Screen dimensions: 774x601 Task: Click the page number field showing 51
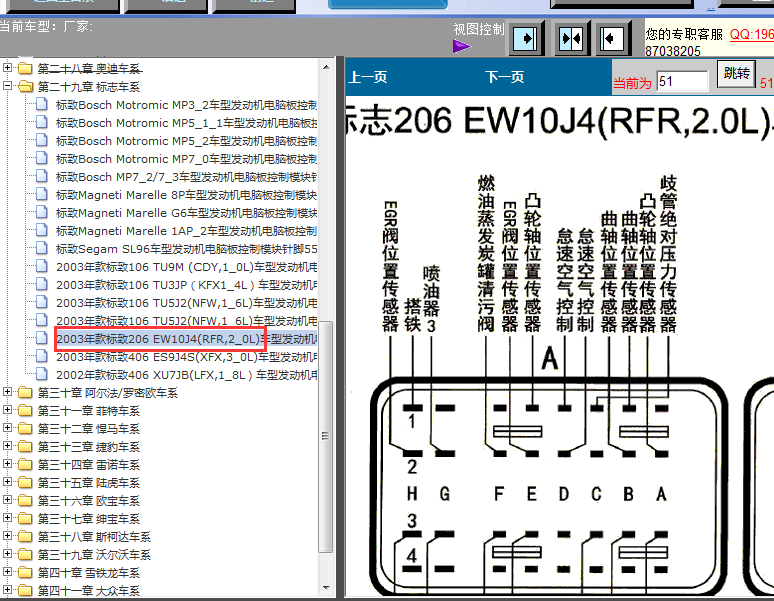coord(682,81)
